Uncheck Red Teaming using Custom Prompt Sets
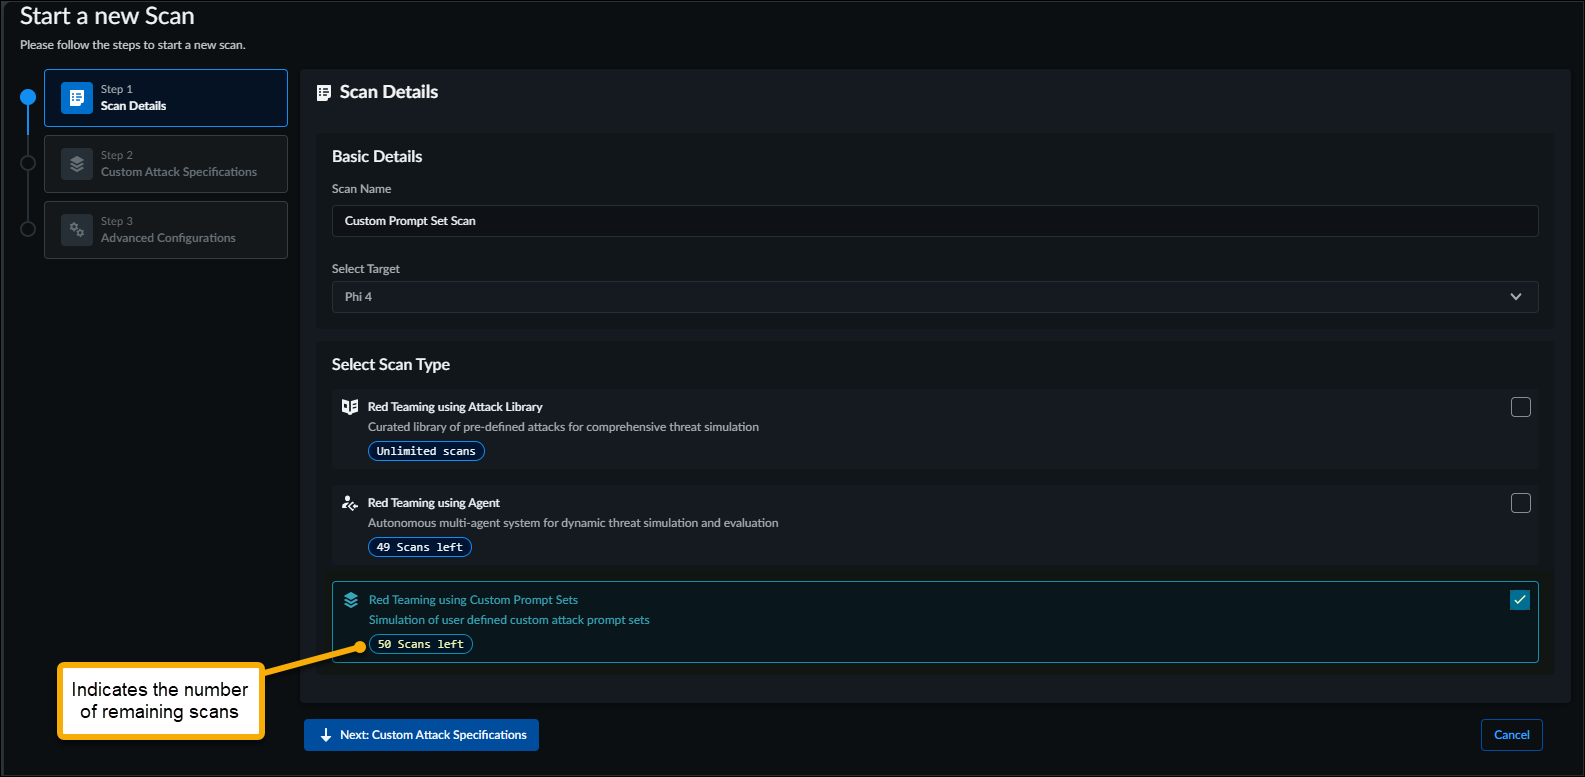The width and height of the screenshot is (1585, 777). point(1520,600)
